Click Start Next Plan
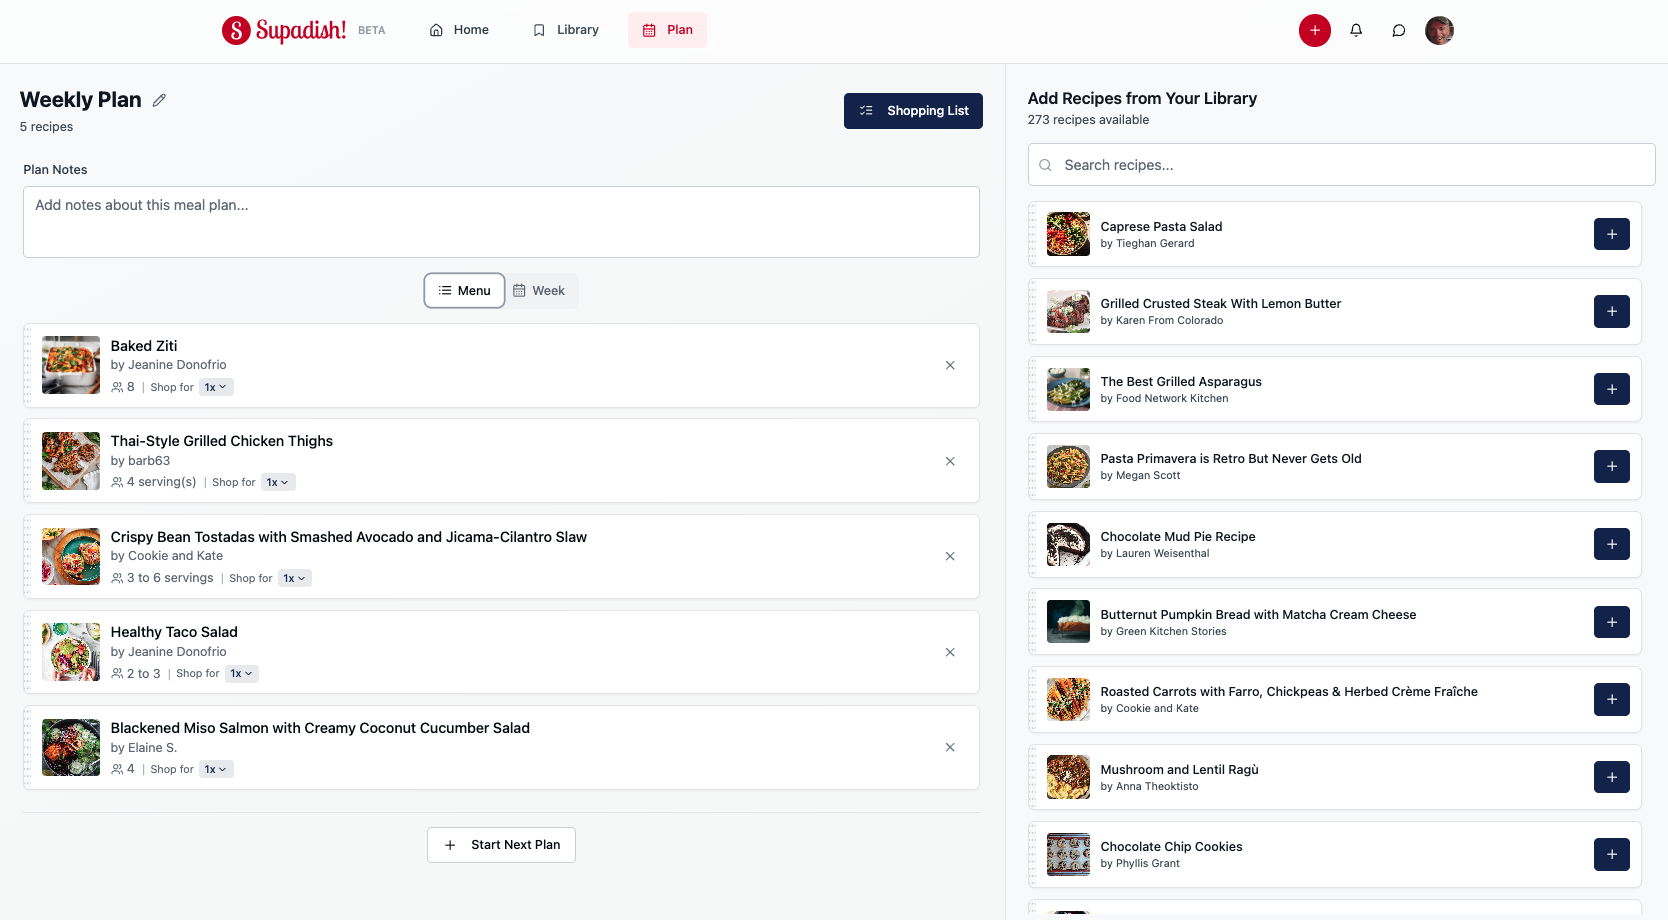 click(501, 844)
